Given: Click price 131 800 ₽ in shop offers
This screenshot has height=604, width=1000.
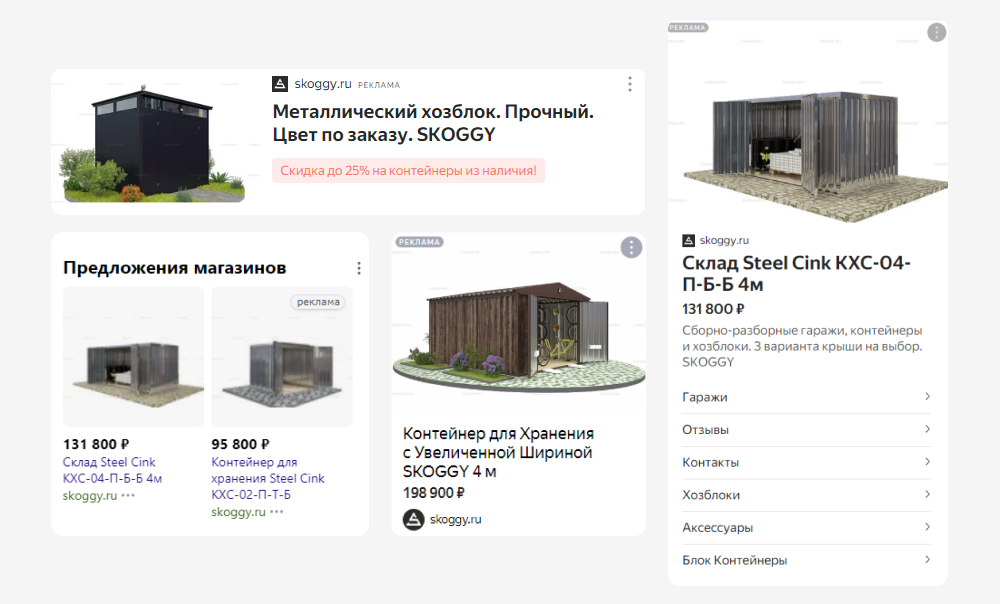Looking at the screenshot, I should pos(96,444).
